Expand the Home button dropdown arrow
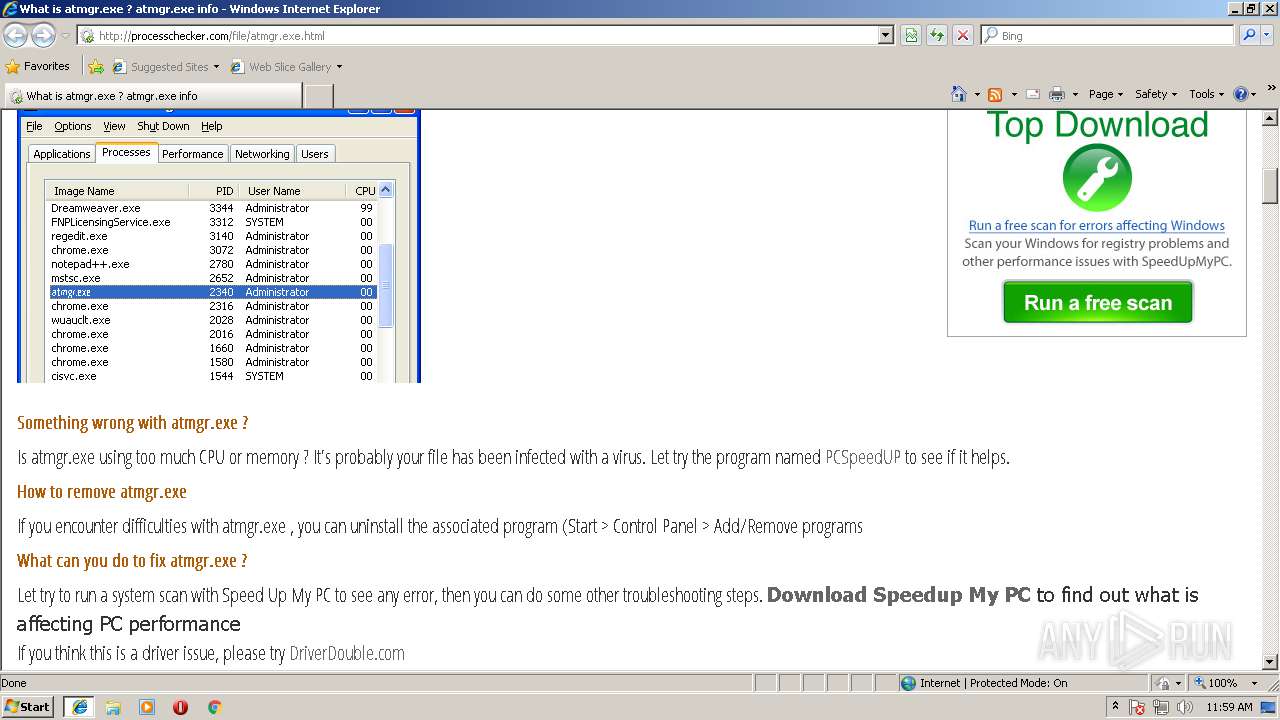The width and height of the screenshot is (1280, 720). 977,94
